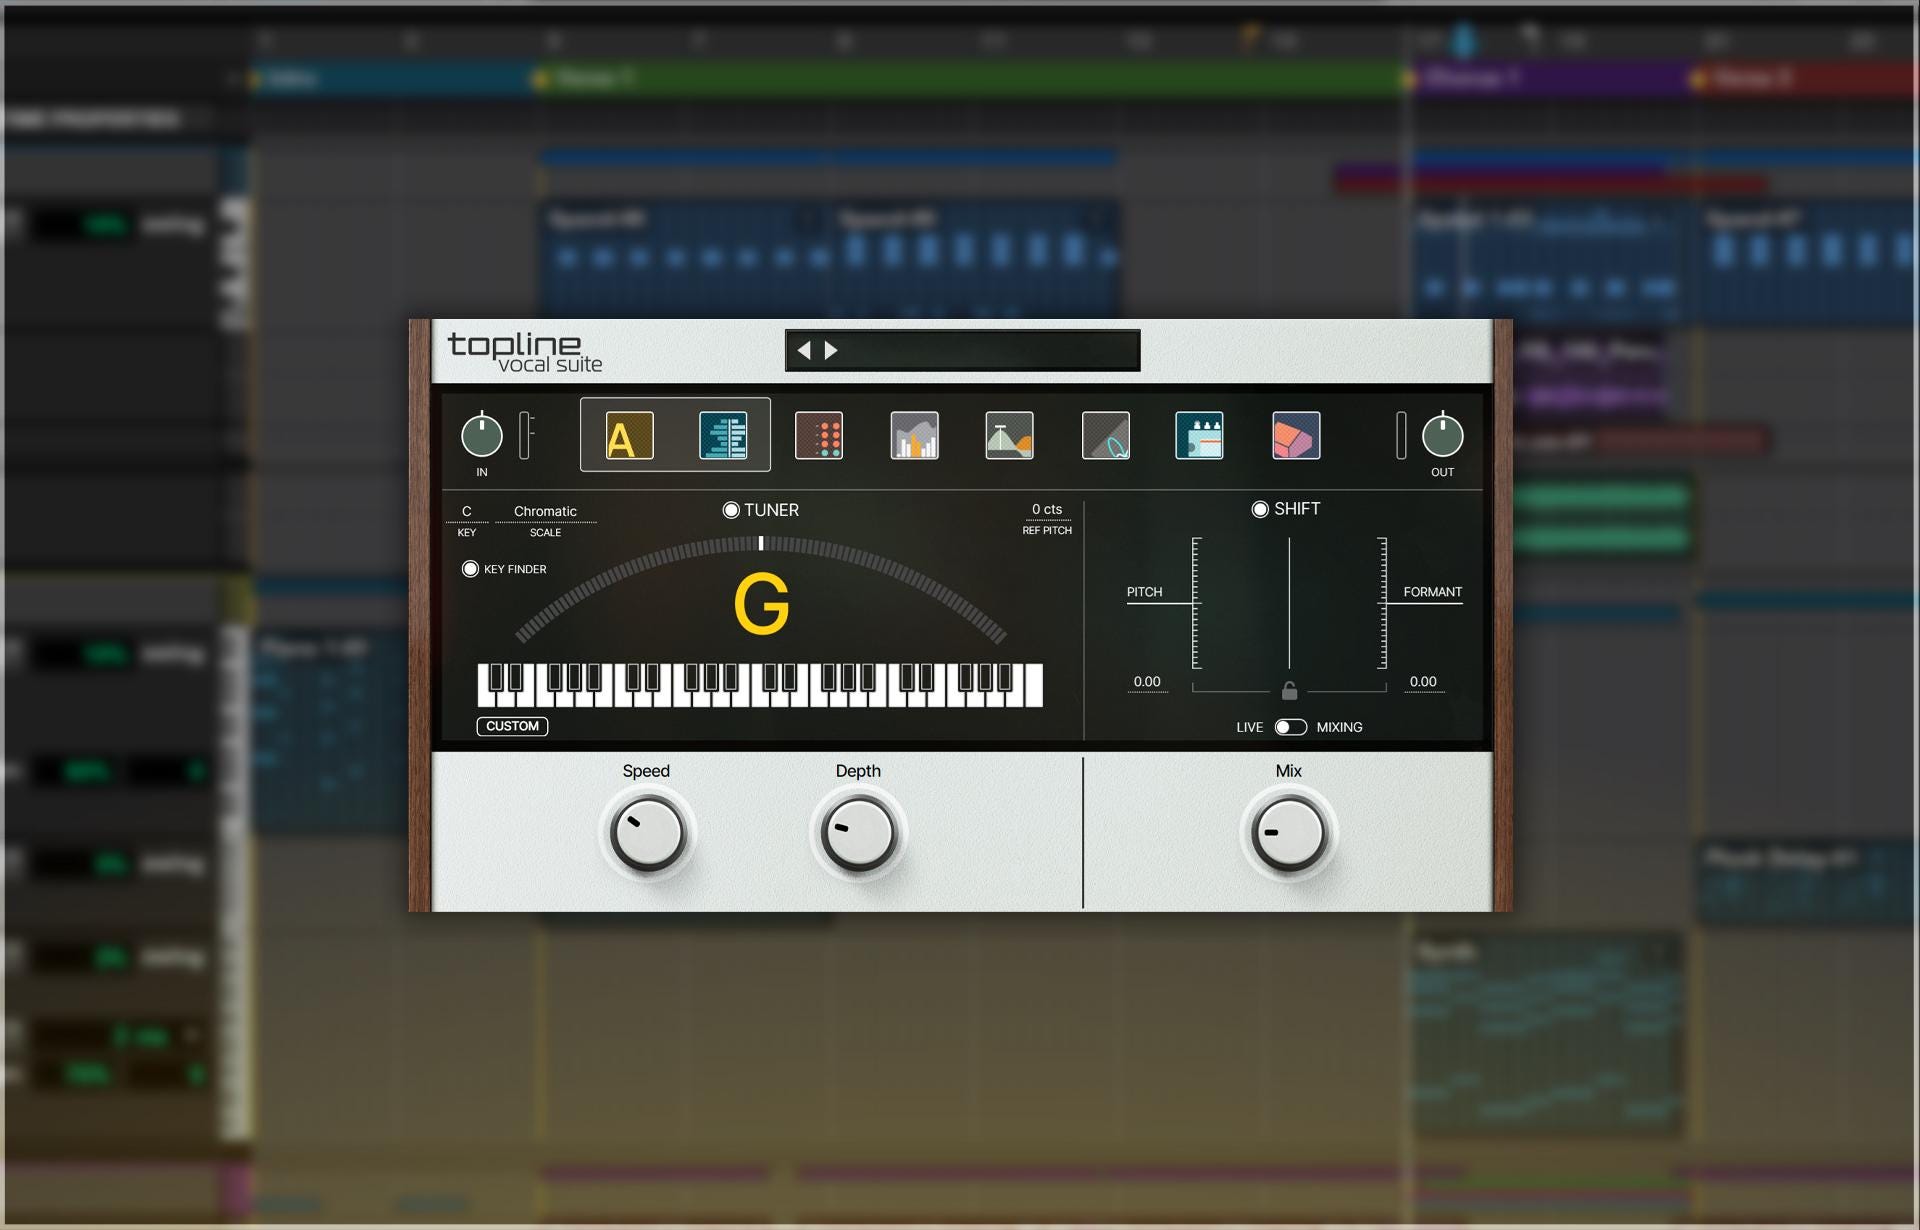Open the gray curve module icon
The height and width of the screenshot is (1230, 1920).
(x=1106, y=436)
